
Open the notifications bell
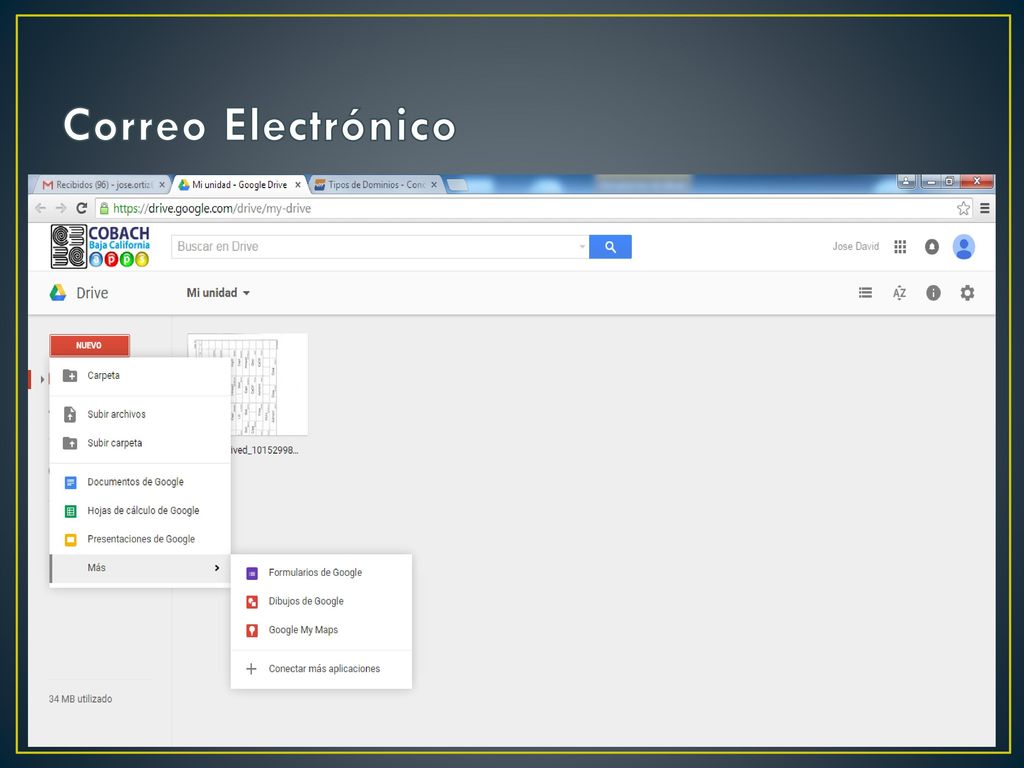pos(932,247)
